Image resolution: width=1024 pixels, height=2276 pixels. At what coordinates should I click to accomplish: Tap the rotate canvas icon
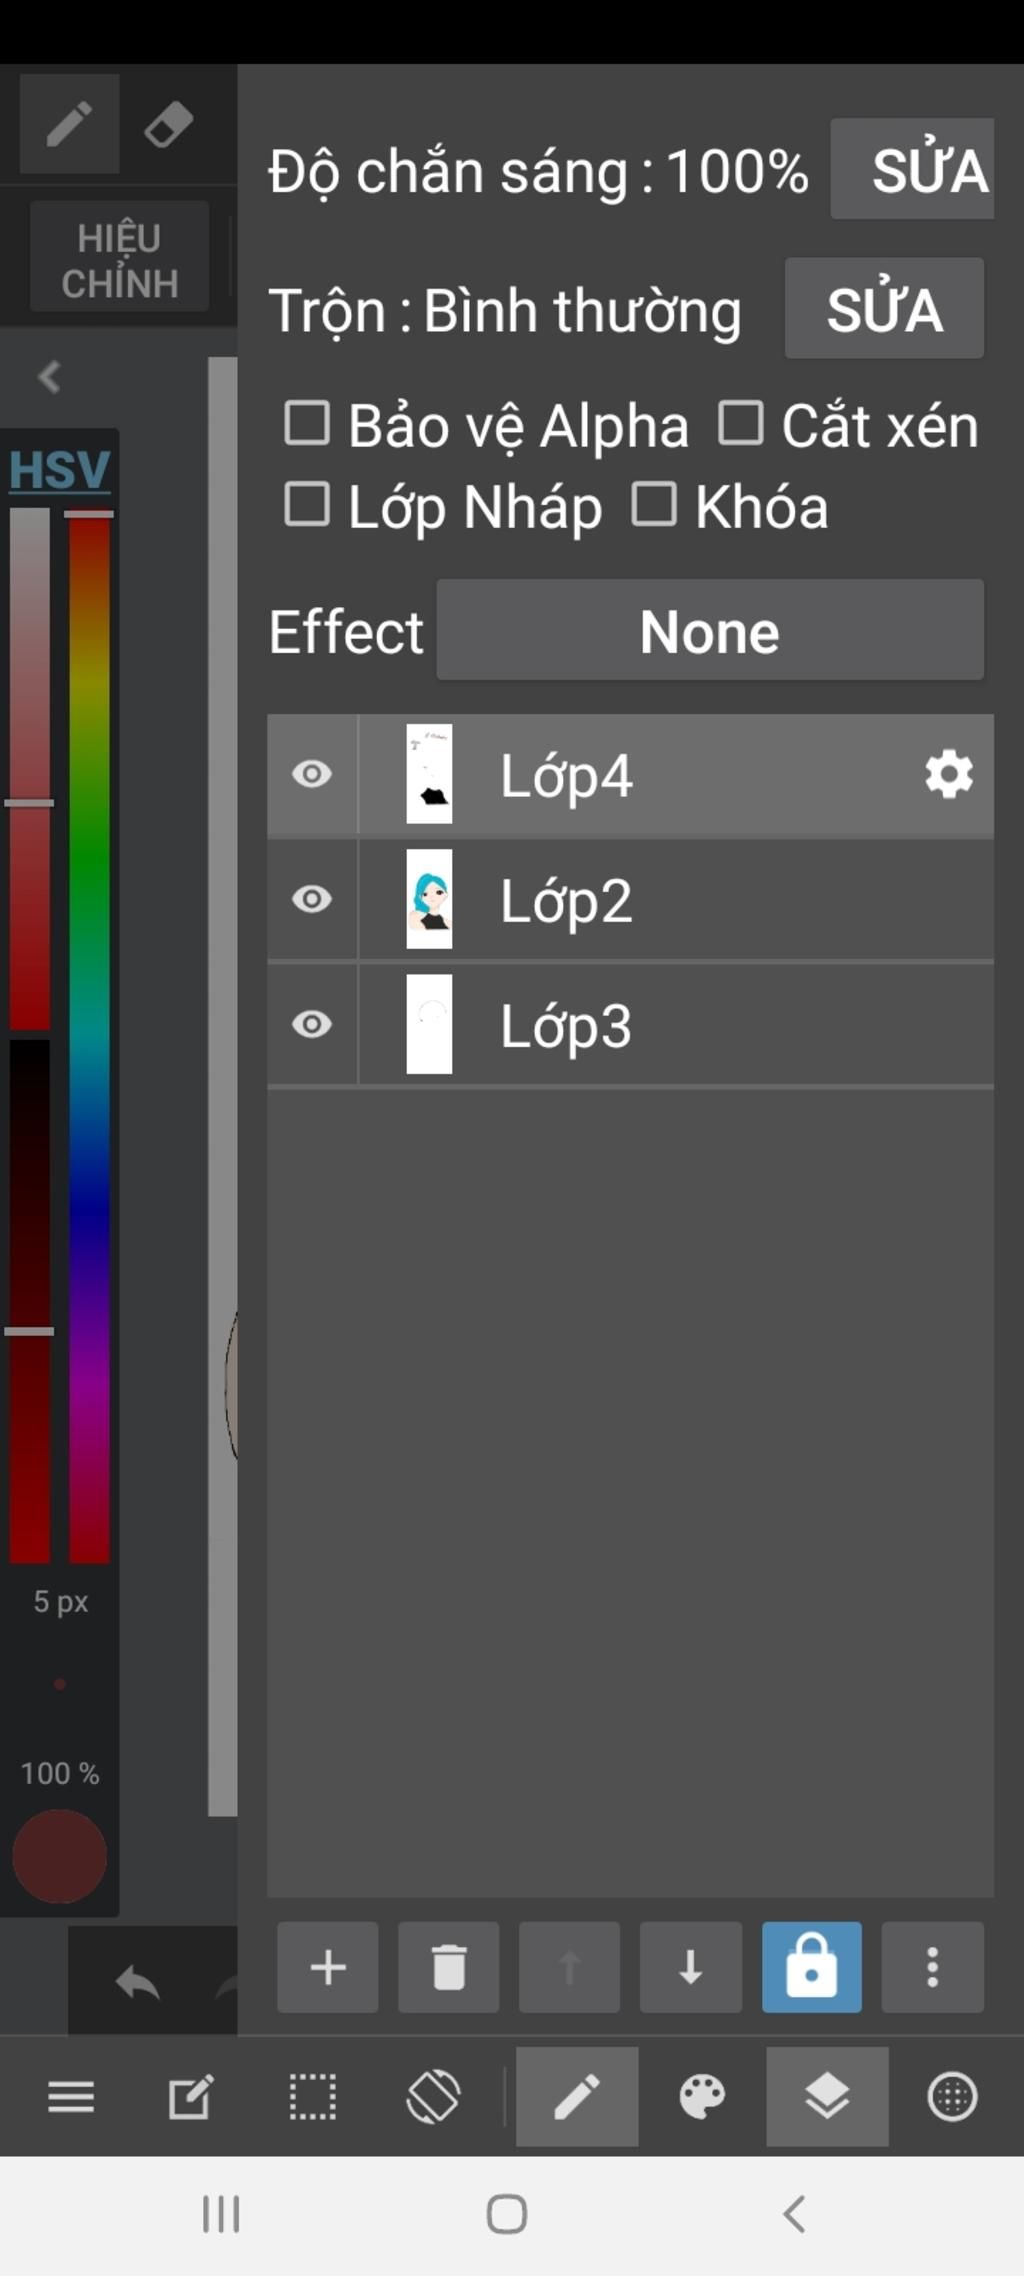(433, 2096)
